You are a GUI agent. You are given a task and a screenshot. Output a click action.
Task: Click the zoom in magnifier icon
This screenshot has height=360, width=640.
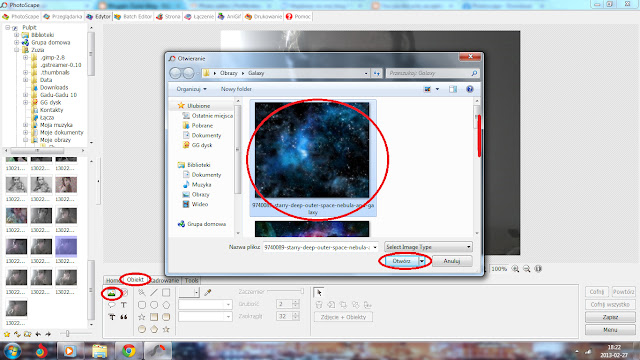tap(516, 269)
